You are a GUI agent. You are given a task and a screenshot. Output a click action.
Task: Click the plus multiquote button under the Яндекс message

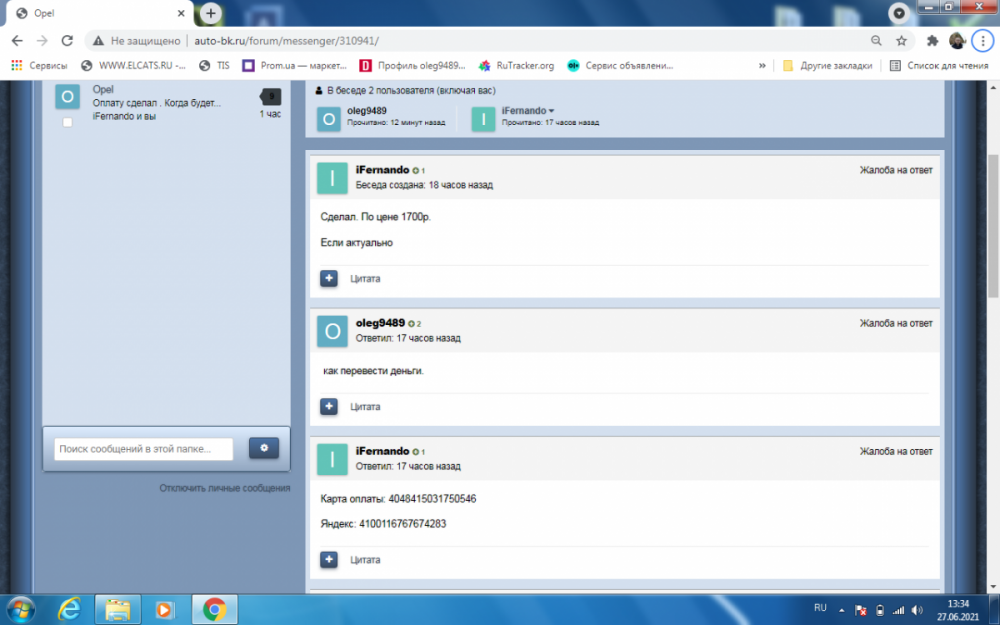point(329,559)
